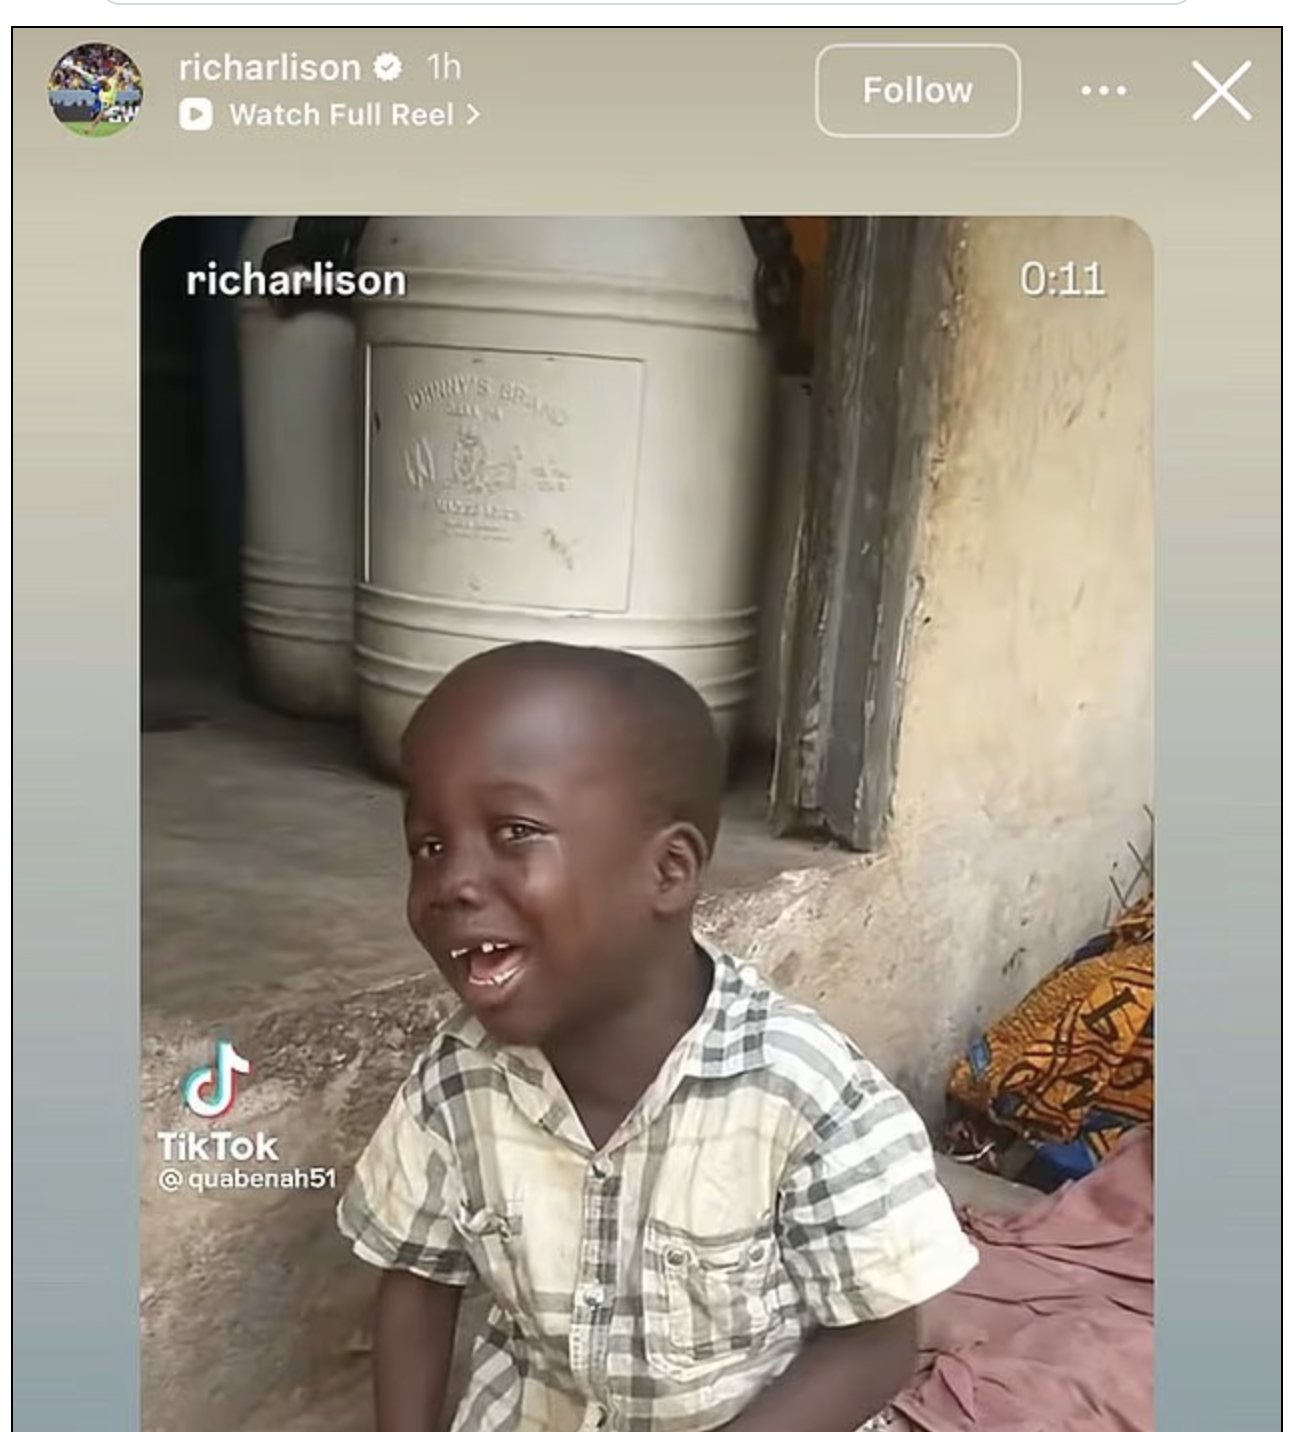Click the TikTok note logo watermark
This screenshot has height=1432, width=1301.
[215, 1080]
